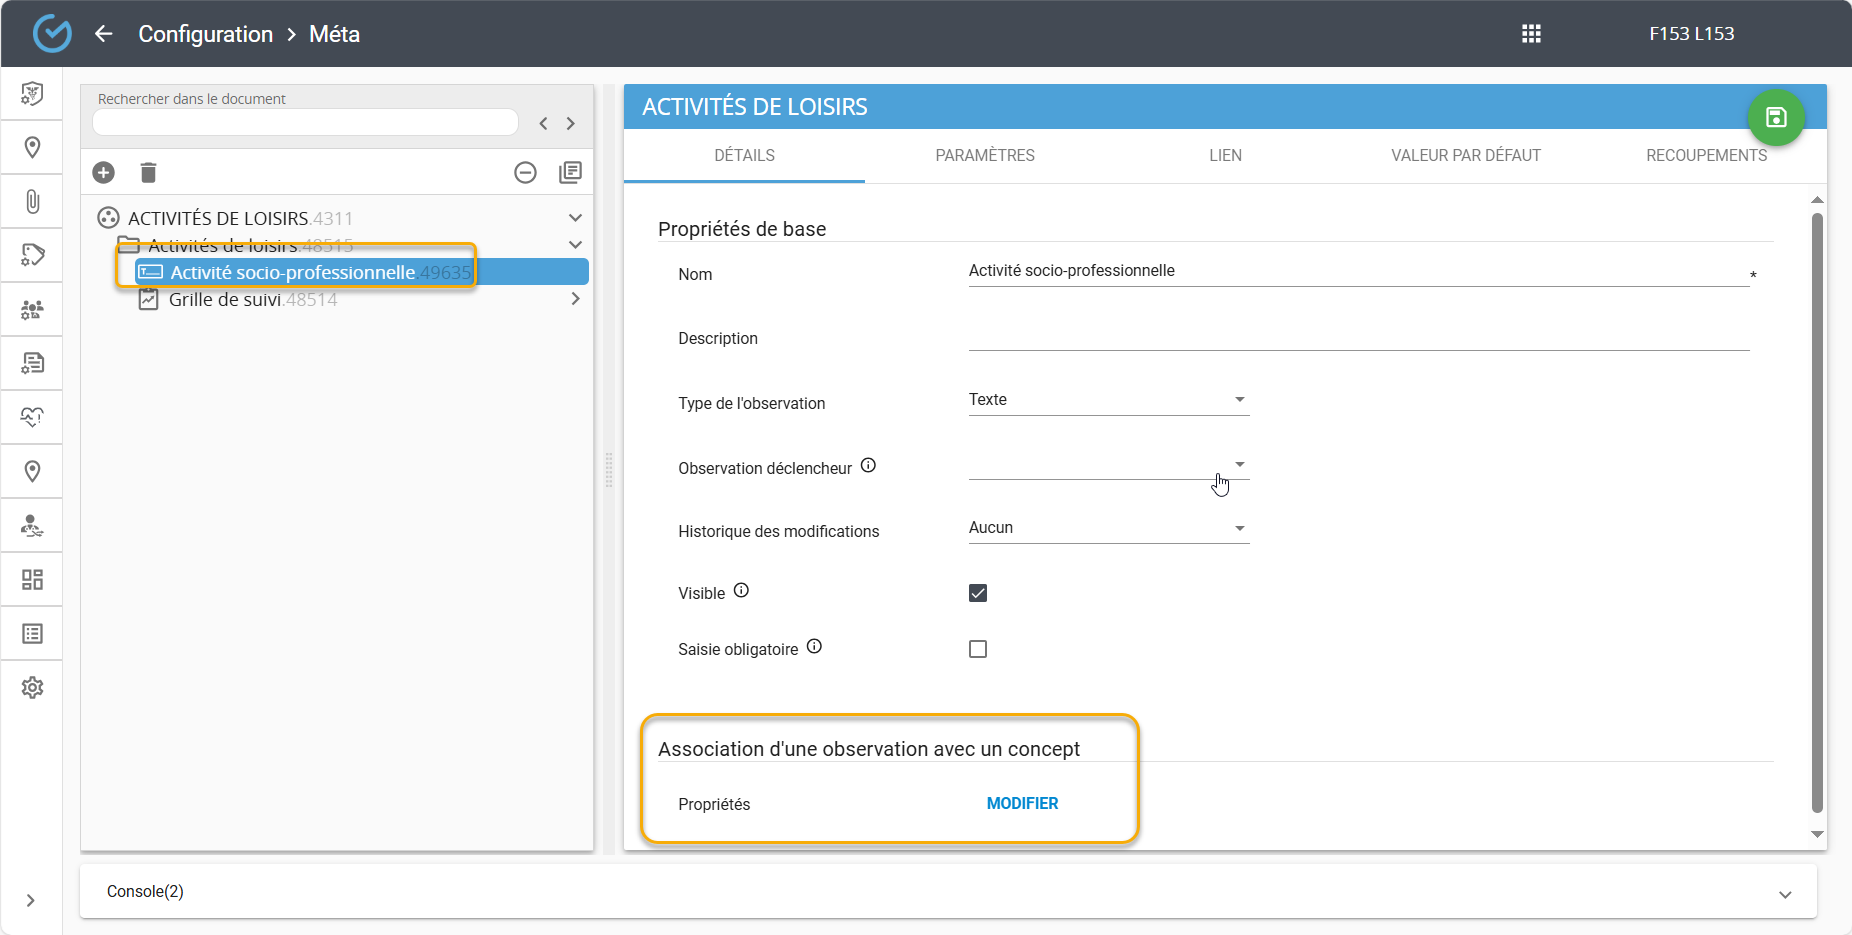Image resolution: width=1852 pixels, height=935 pixels.
Task: Click the collapse-all minus circle icon
Action: tap(525, 173)
